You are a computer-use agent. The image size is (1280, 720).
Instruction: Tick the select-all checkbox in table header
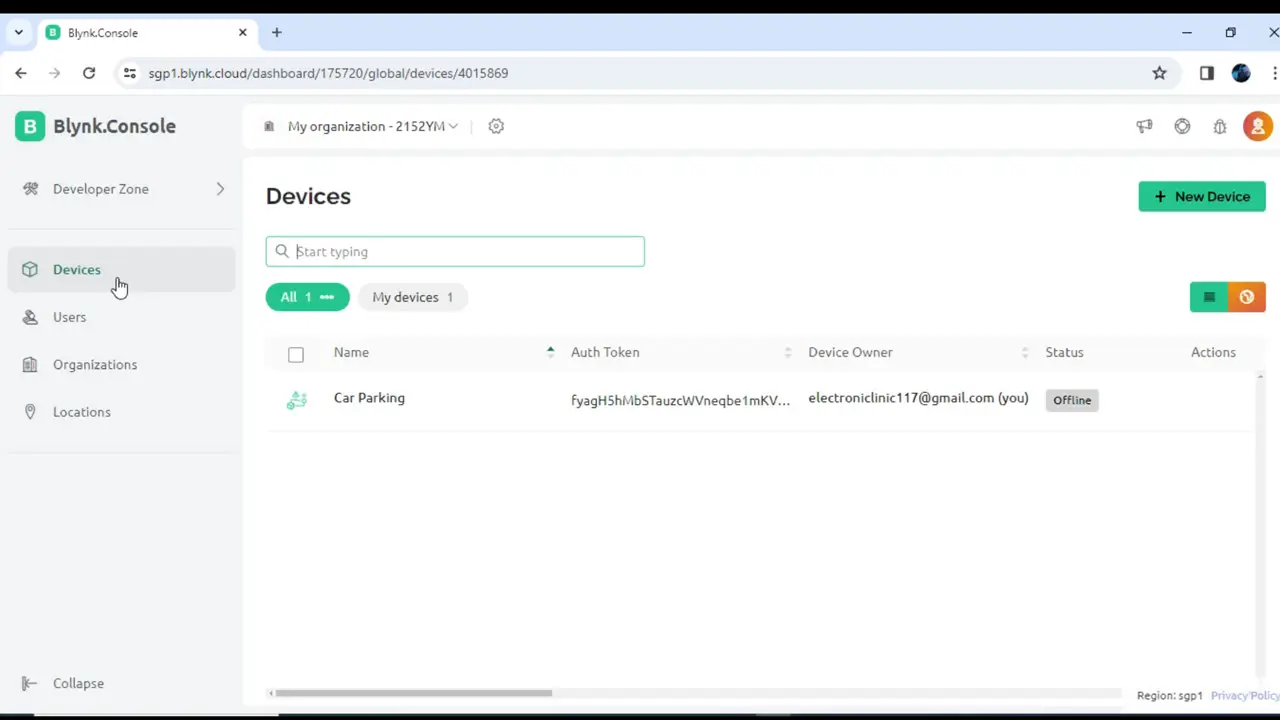pos(296,354)
